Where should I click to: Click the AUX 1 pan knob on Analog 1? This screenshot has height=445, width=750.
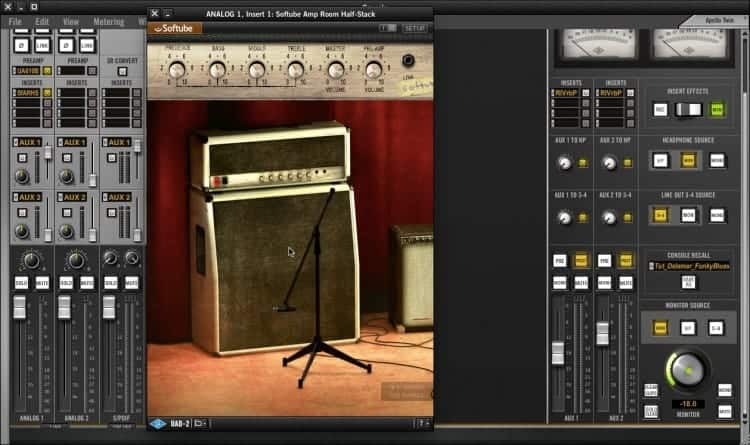click(22, 177)
